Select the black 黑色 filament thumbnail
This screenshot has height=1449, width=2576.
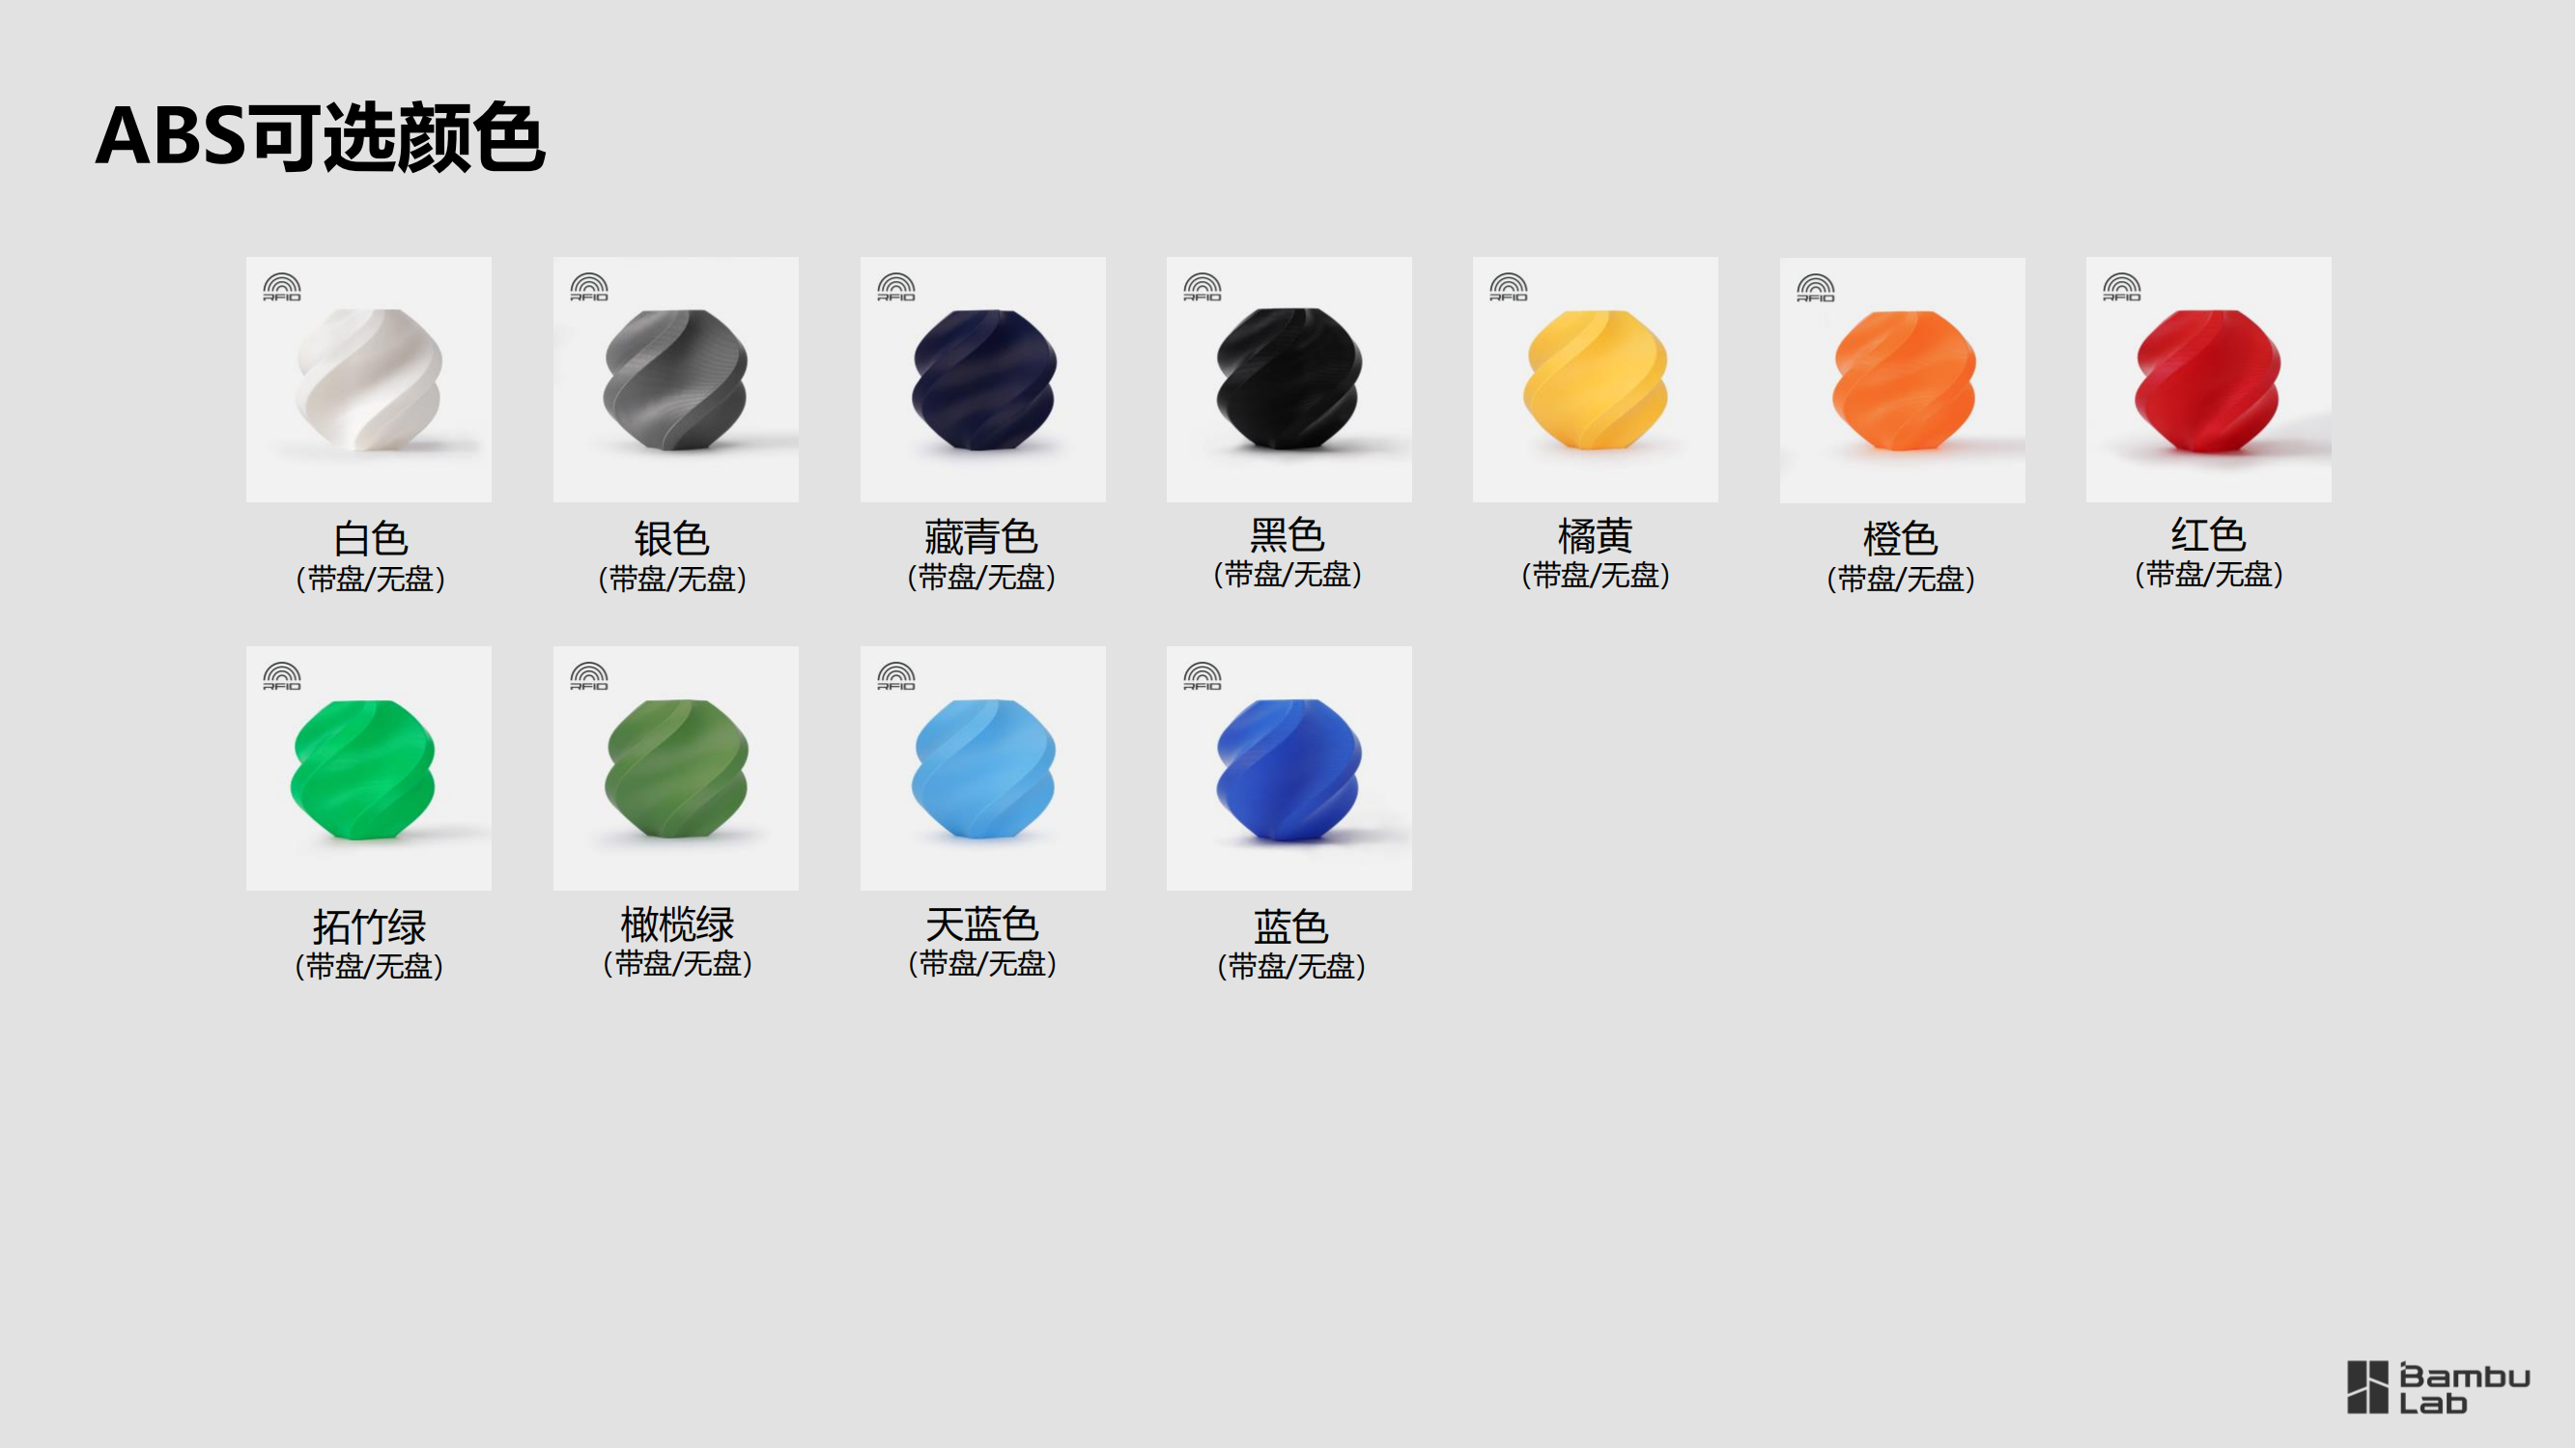click(1289, 380)
